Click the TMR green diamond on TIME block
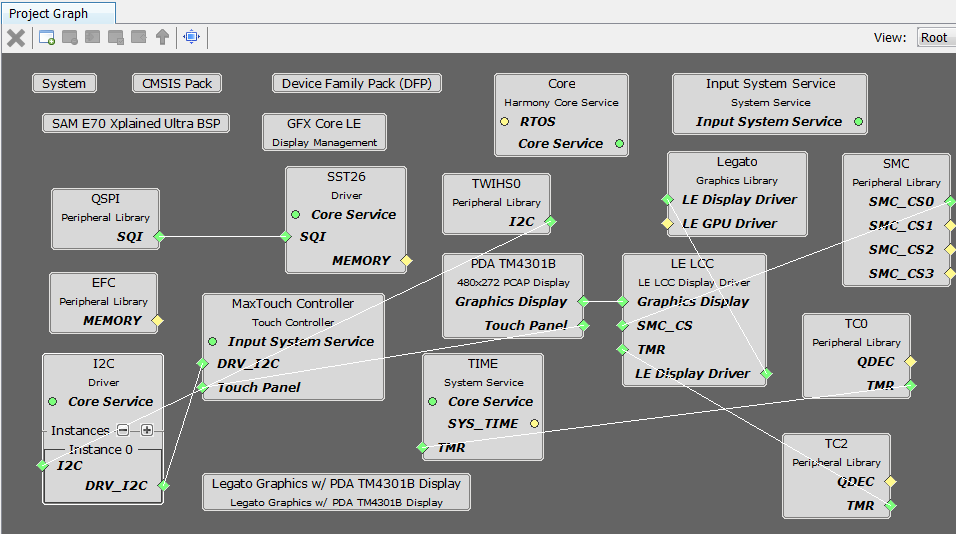Screen dimensions: 956x534 pos(423,448)
